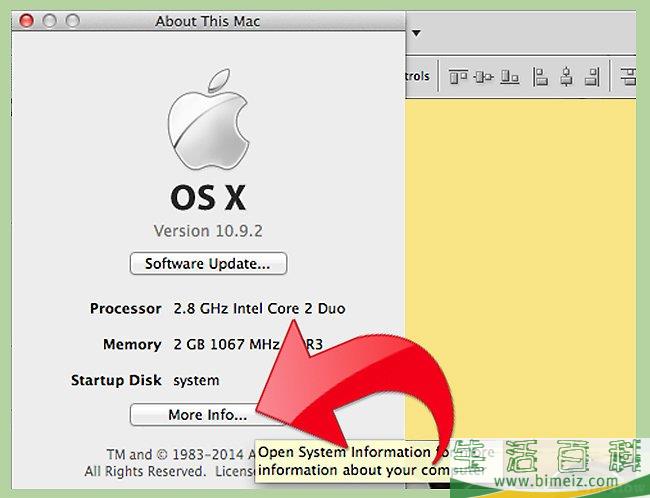Click the OS X heading text
The height and width of the screenshot is (498, 650).
(x=208, y=198)
